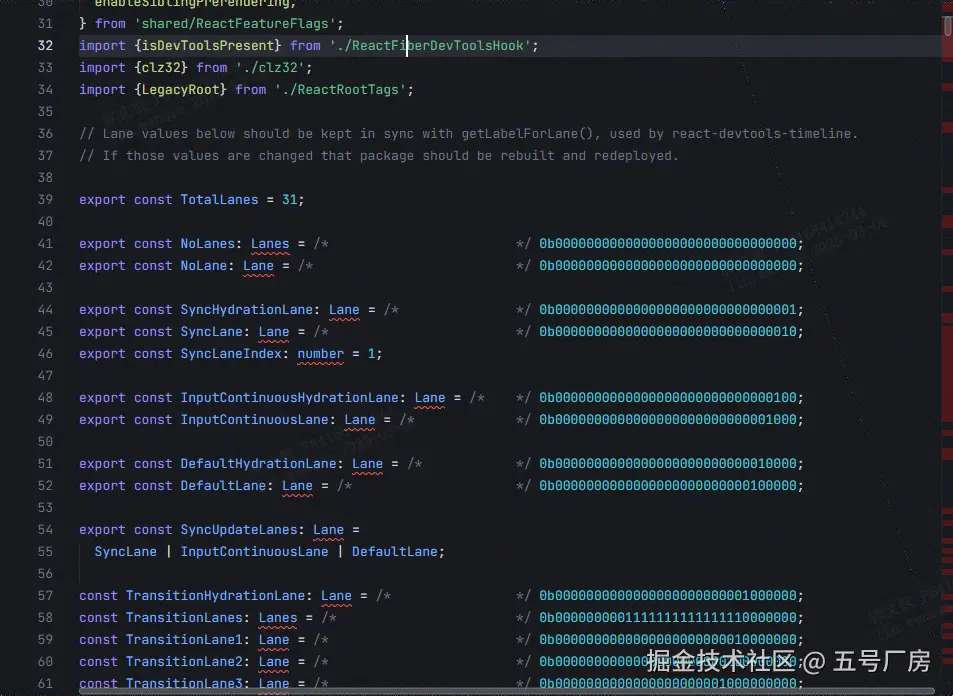Viewport: 953px width, 696px height.
Task: Click clz32 identifier inside braces
Action: coord(161,67)
